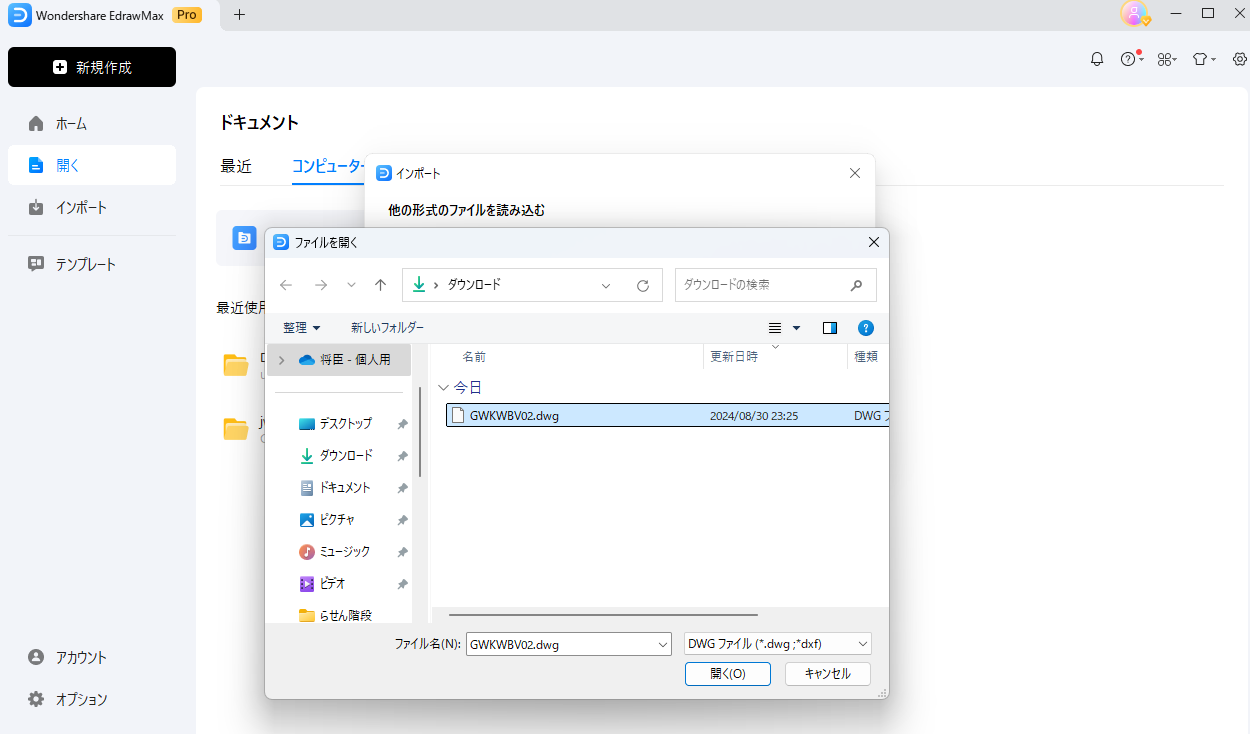Viewport: 1250px width, 734px height.
Task: Click the 開く(O) button
Action: click(728, 674)
